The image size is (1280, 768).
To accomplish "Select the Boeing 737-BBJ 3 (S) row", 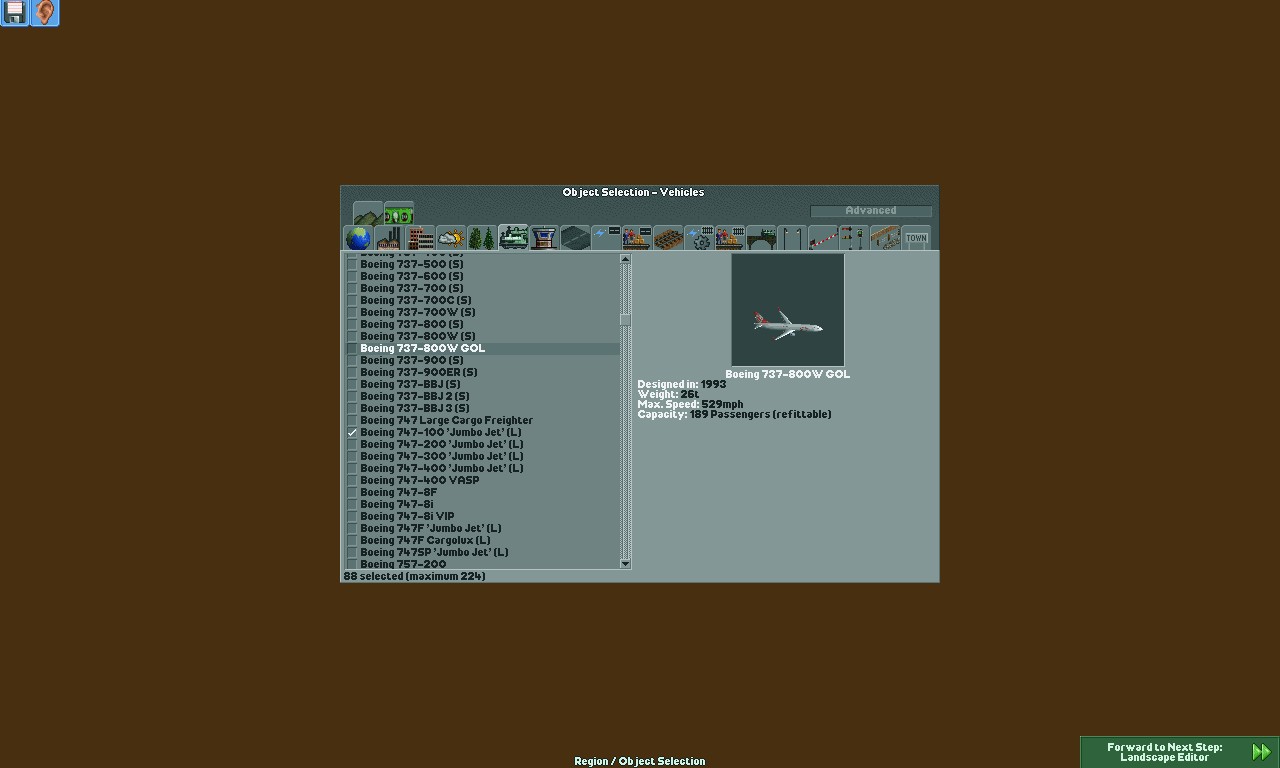I will pyautogui.click(x=482, y=408).
